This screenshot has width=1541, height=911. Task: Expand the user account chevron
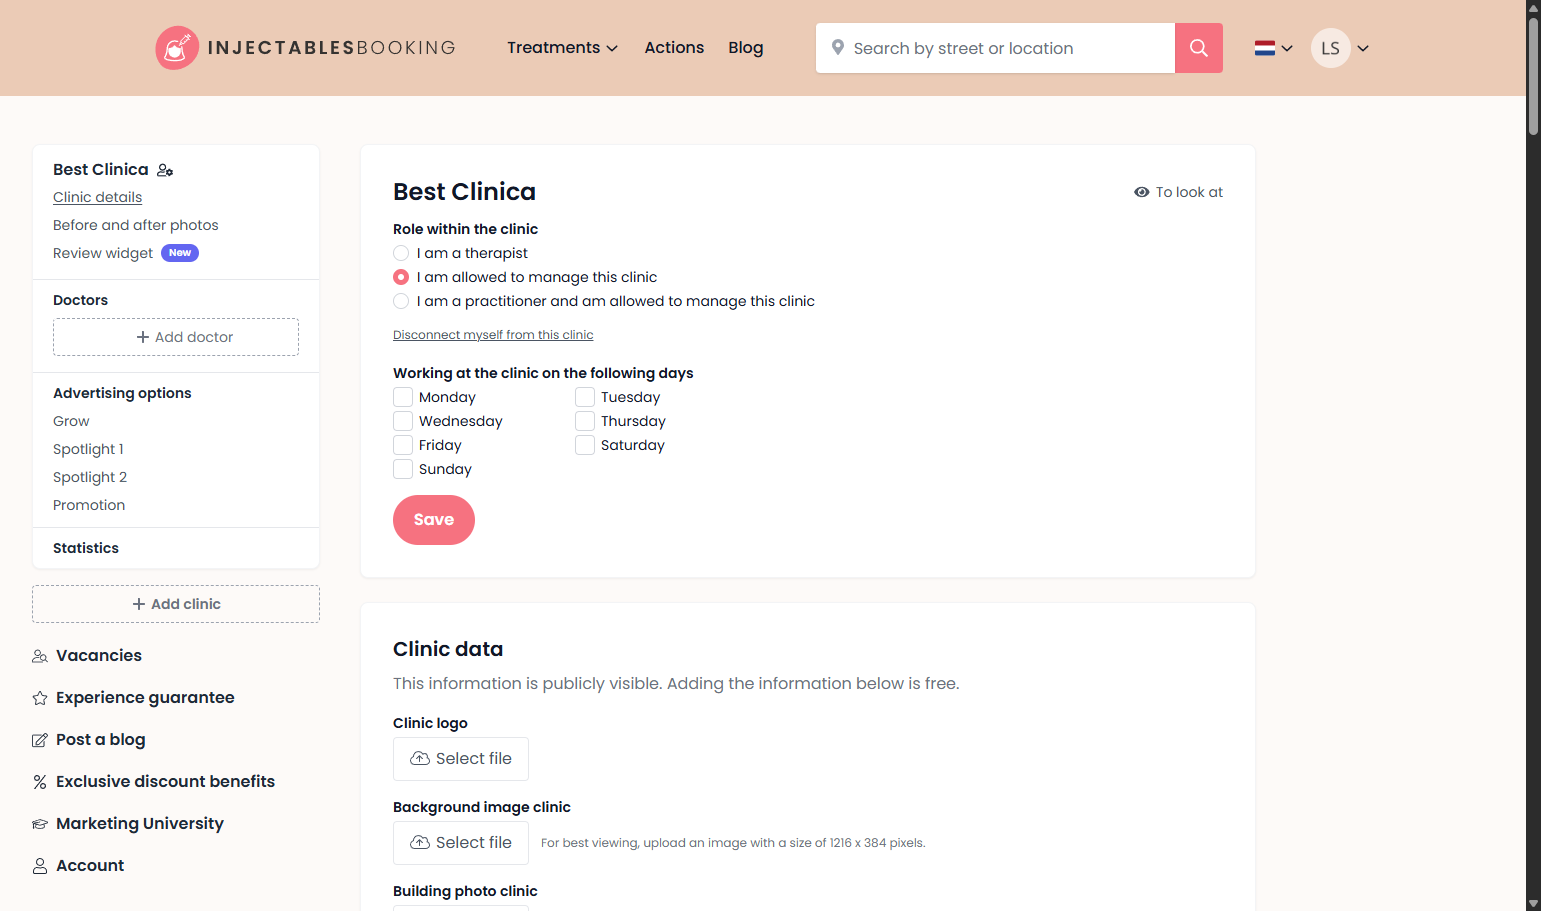pyautogui.click(x=1363, y=48)
